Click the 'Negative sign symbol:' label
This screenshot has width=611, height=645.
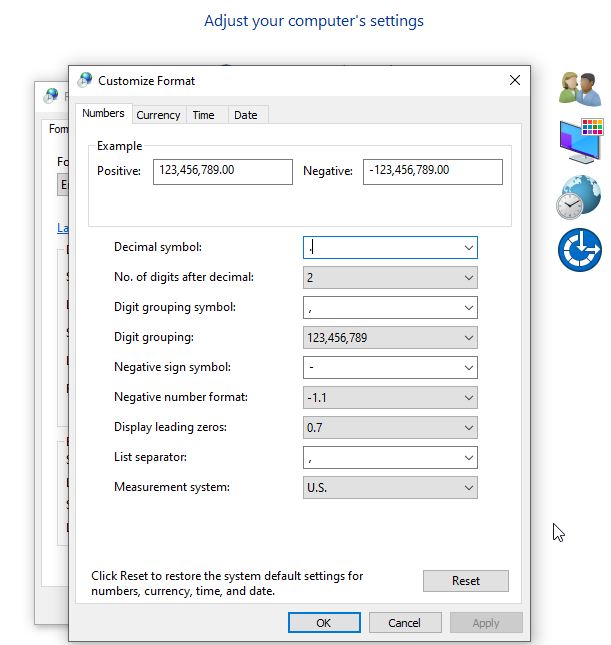172,367
